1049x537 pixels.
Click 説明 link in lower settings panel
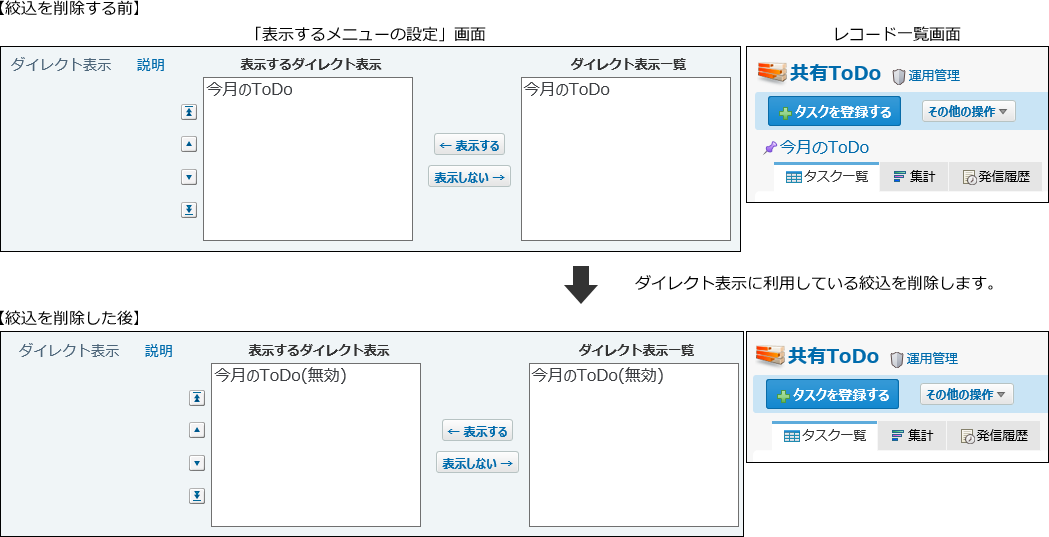tap(159, 350)
